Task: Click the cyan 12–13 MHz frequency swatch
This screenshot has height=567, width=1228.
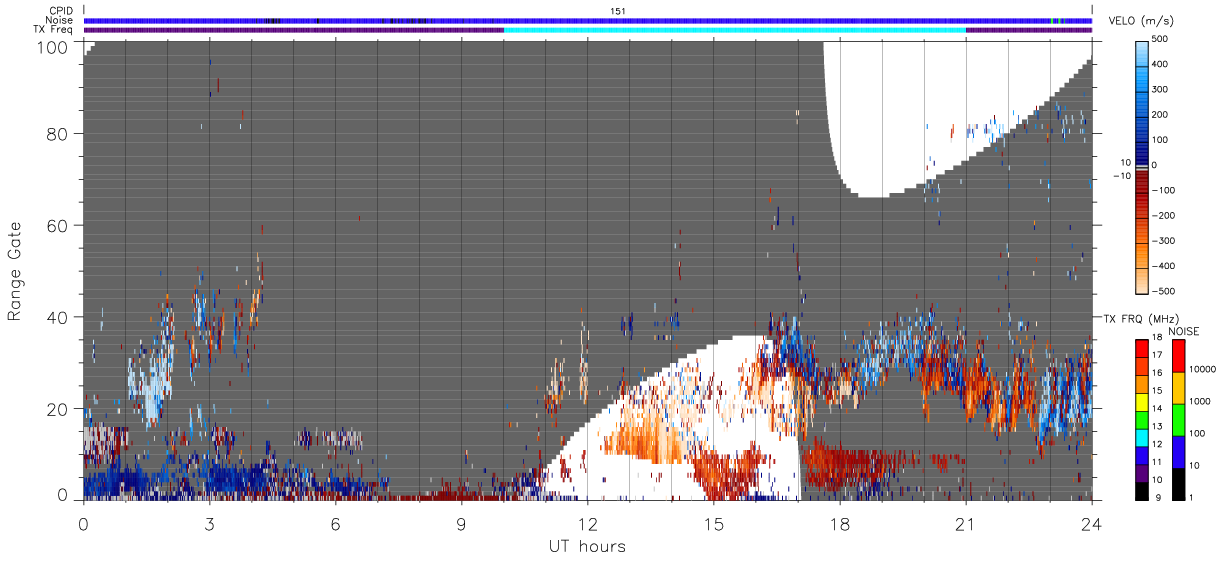Action: [x=1142, y=438]
